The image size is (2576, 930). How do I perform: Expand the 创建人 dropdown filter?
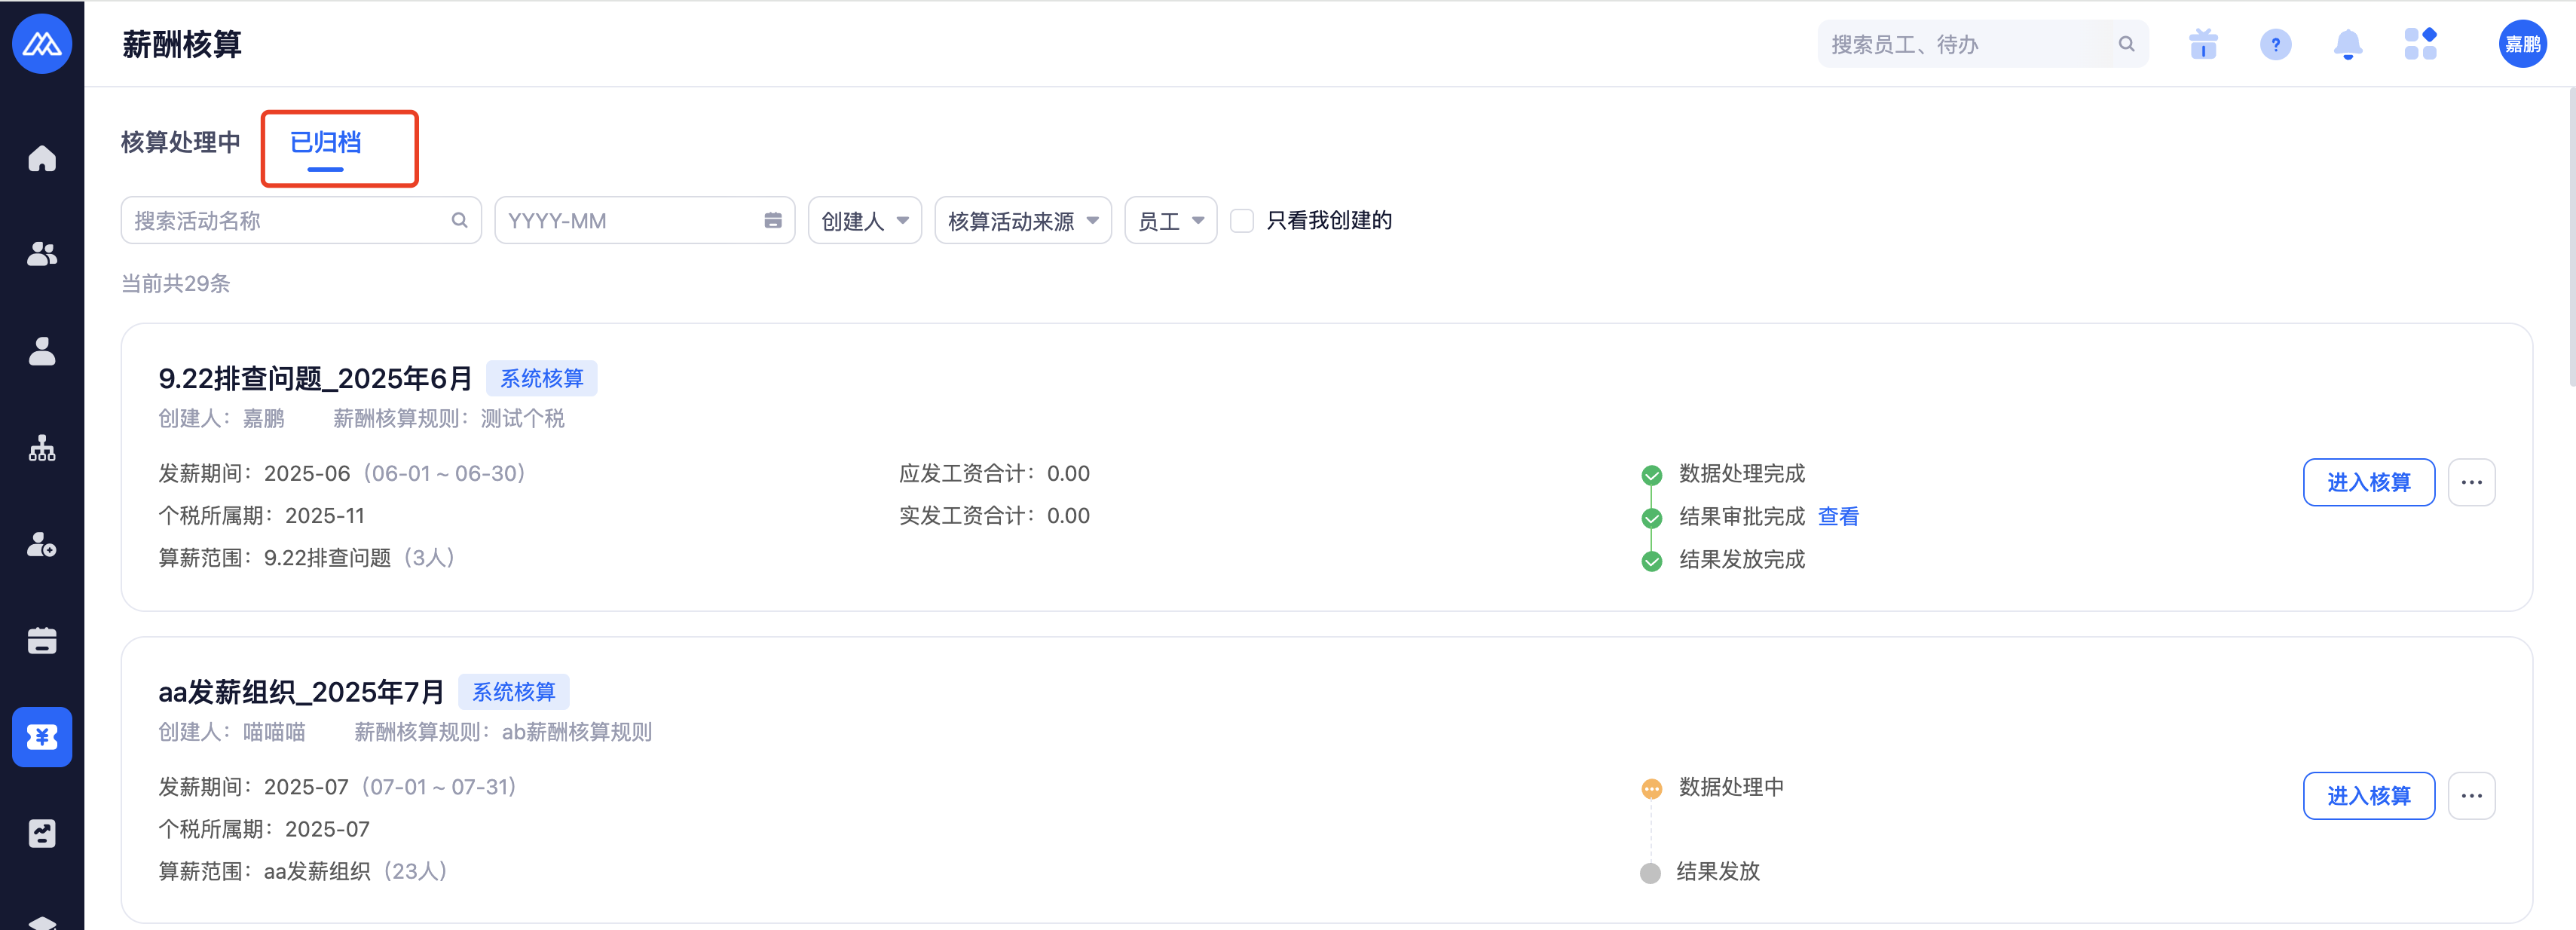tap(864, 221)
